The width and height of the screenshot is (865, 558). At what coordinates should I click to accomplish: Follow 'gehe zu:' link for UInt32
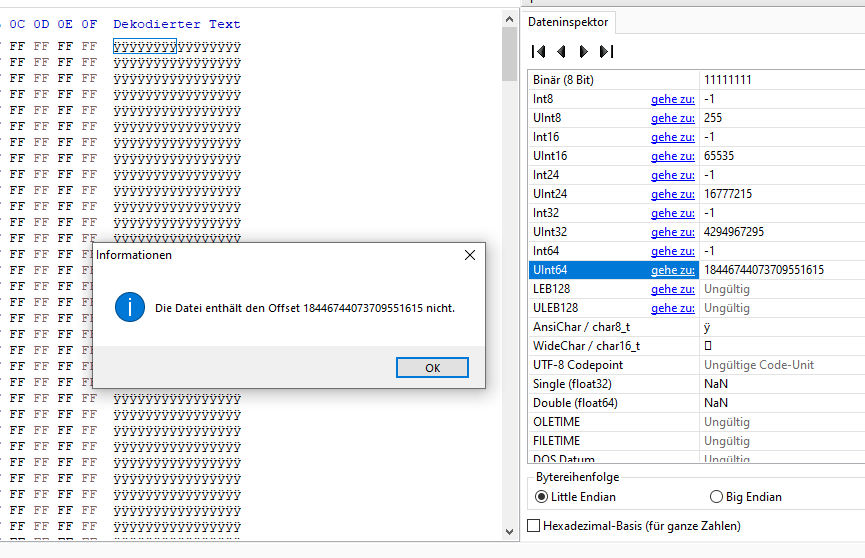click(x=672, y=232)
